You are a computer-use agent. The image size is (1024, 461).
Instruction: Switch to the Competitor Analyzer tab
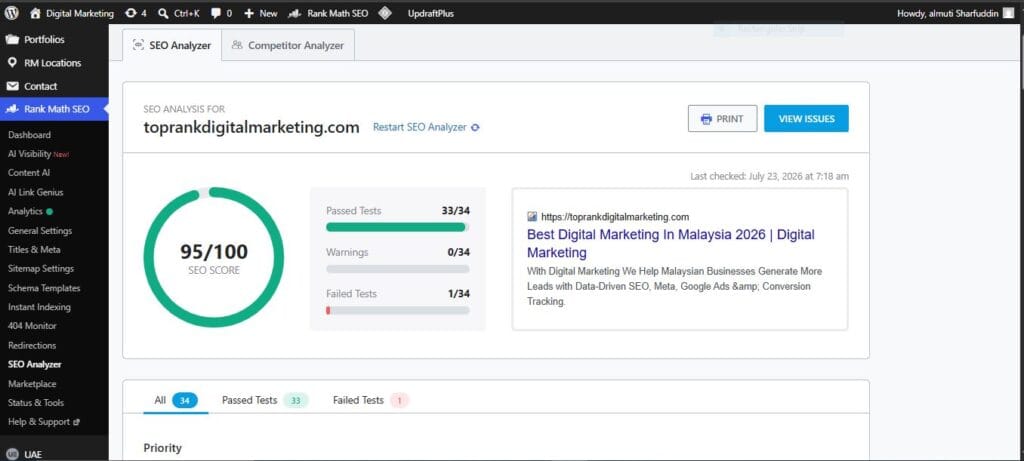pyautogui.click(x=288, y=45)
